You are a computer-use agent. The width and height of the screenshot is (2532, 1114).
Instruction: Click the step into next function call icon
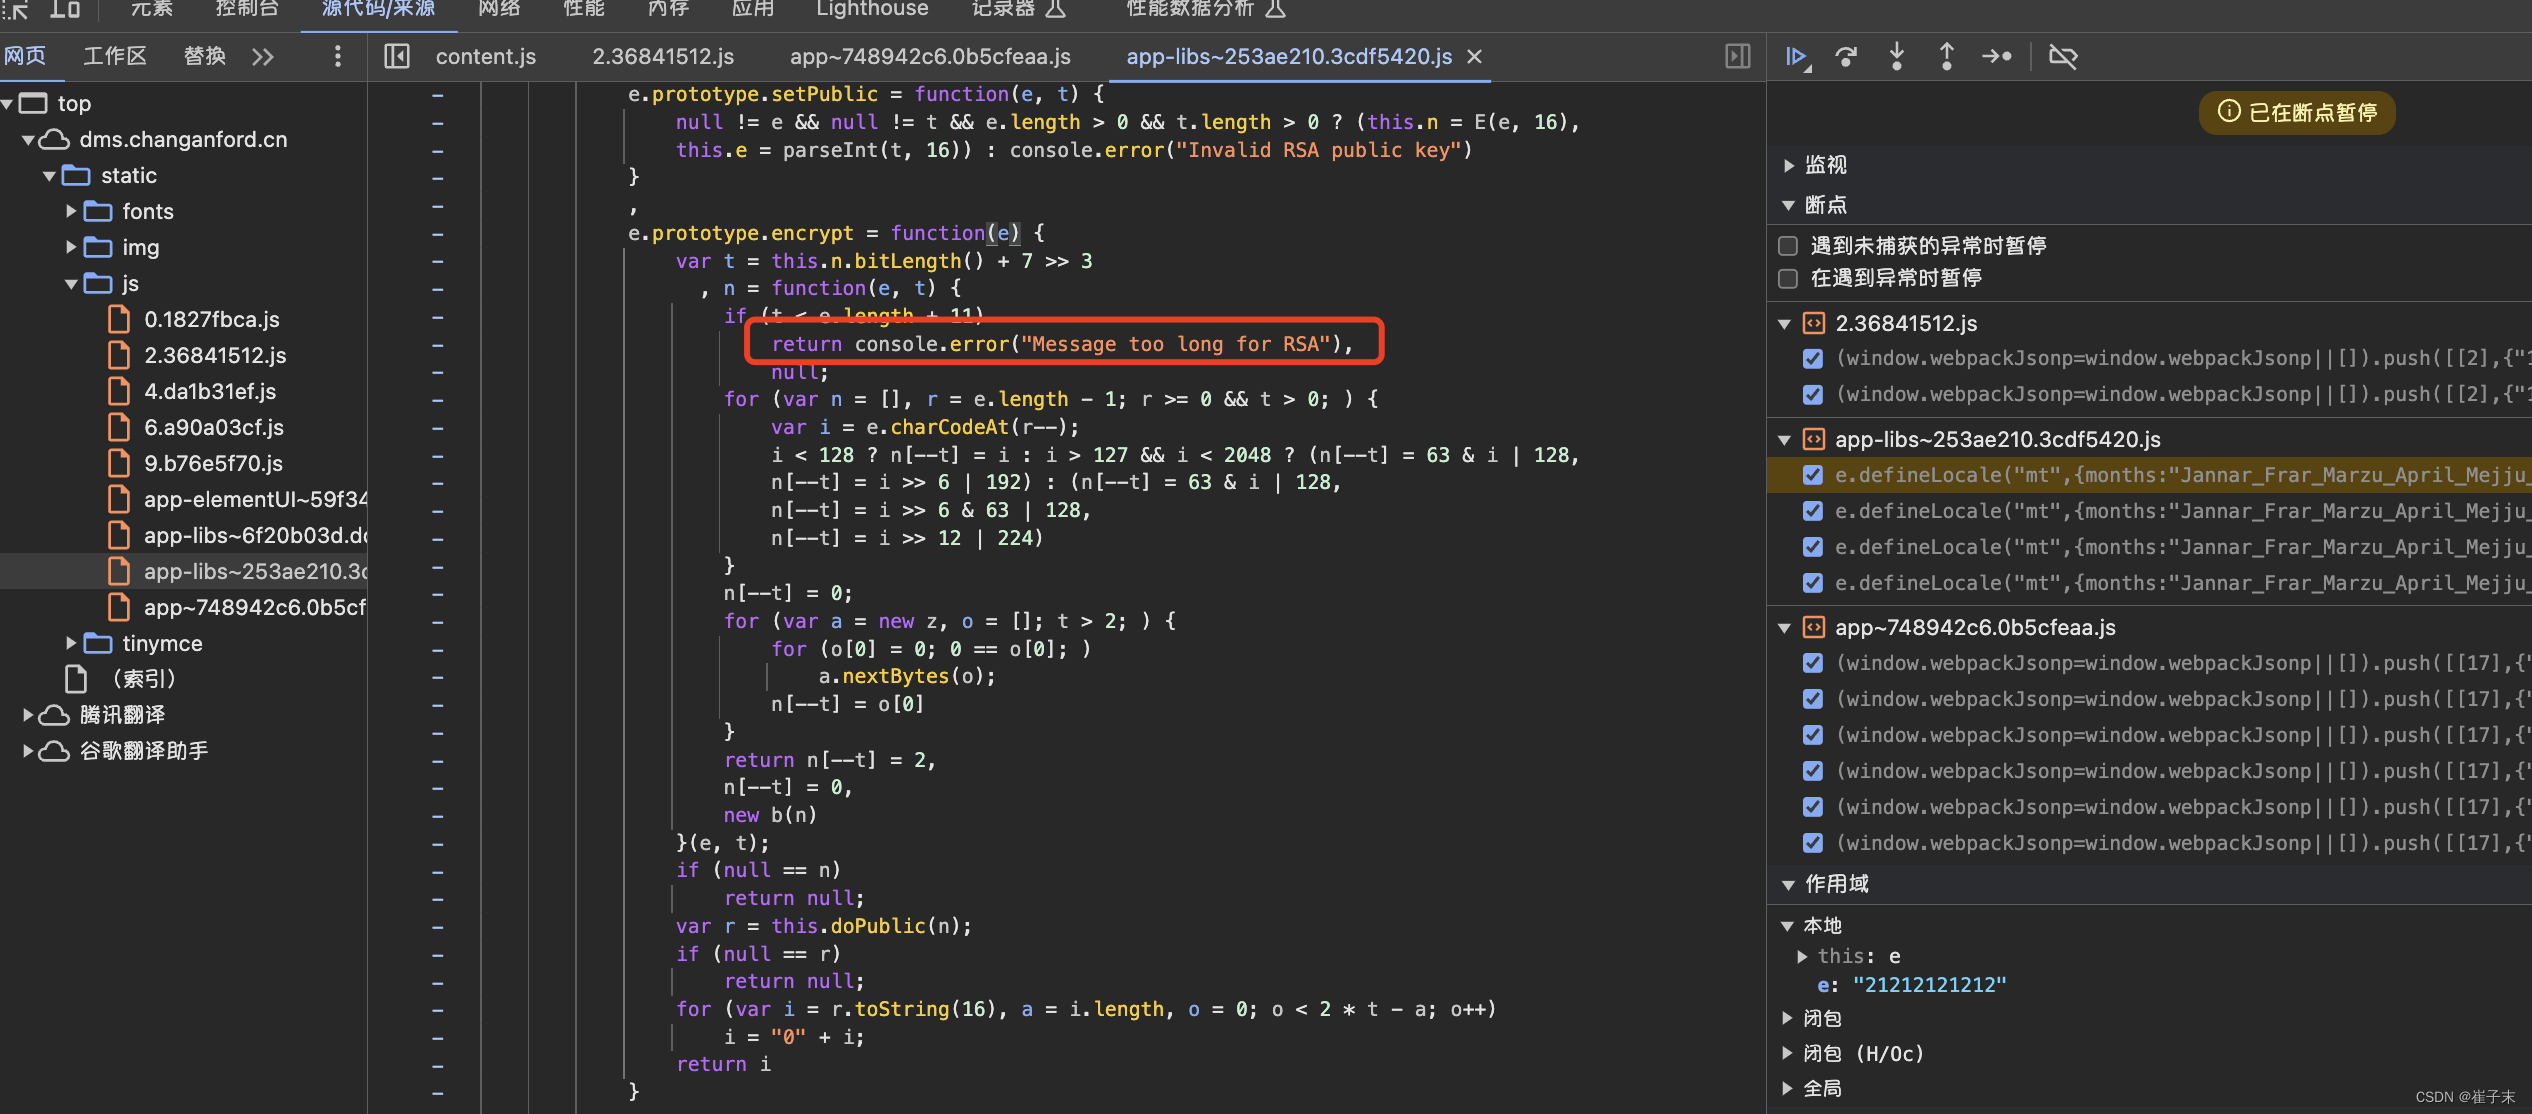pyautogui.click(x=1897, y=60)
